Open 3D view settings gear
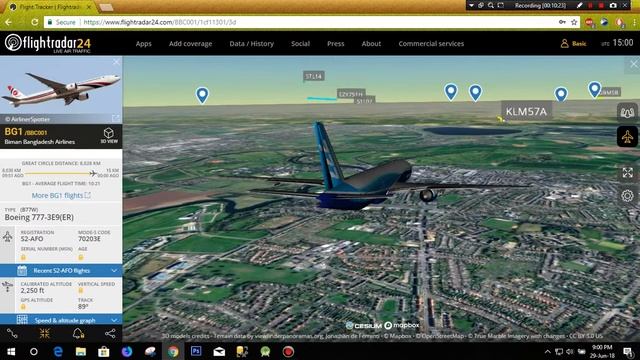Image resolution: width=640 pixels, height=360 pixels. pyautogui.click(x=627, y=196)
